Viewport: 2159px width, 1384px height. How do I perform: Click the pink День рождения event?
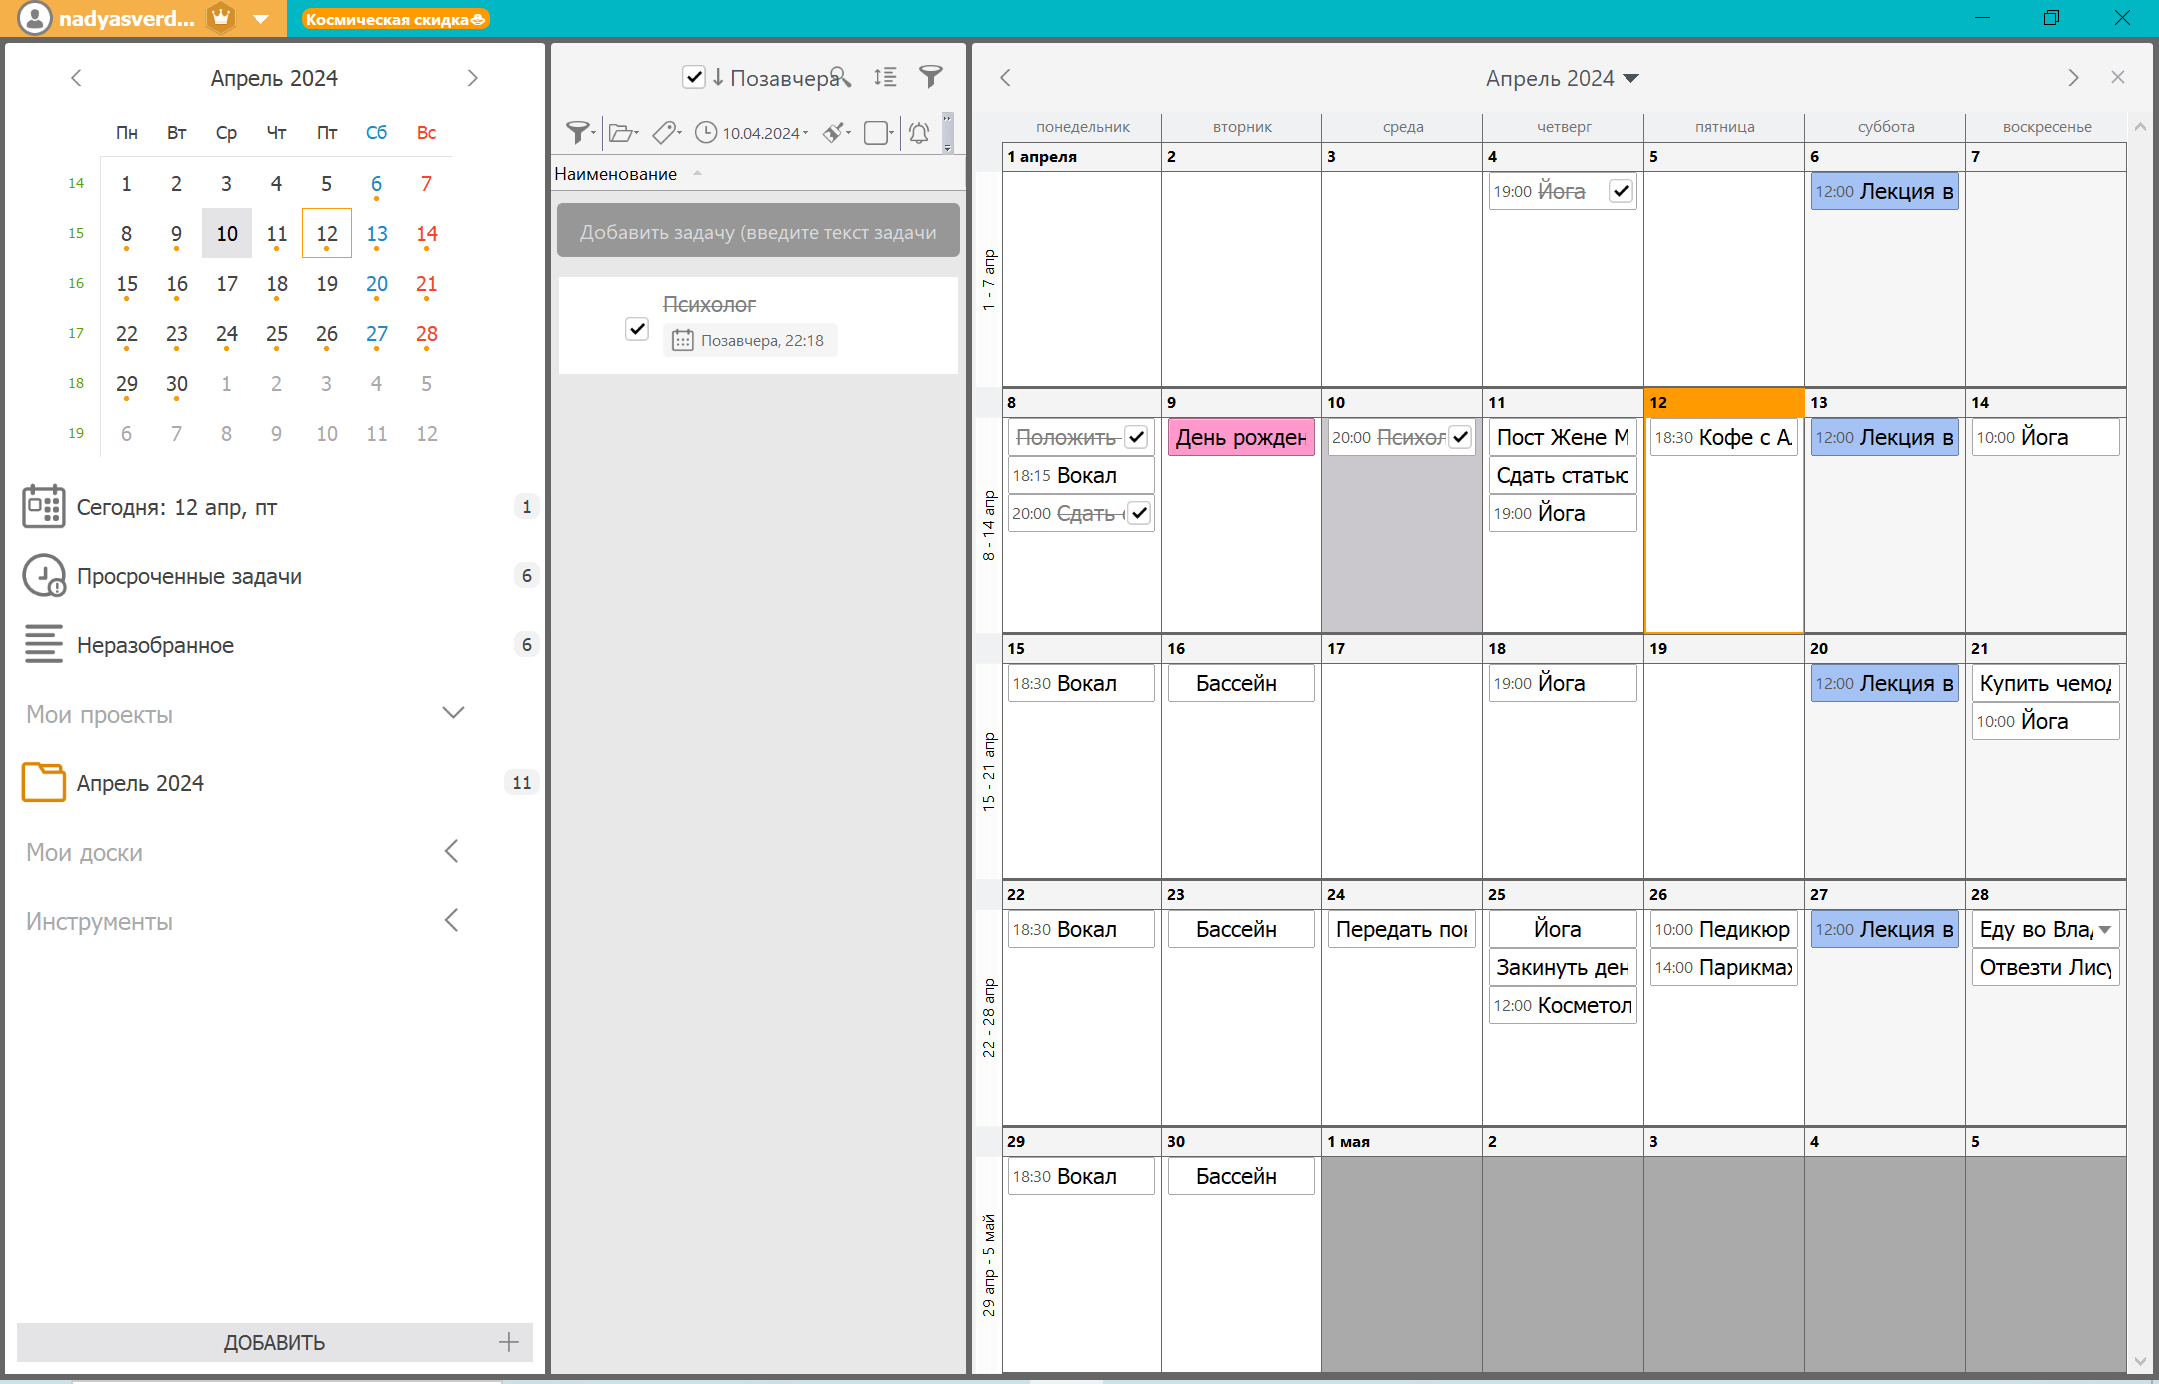1240,437
